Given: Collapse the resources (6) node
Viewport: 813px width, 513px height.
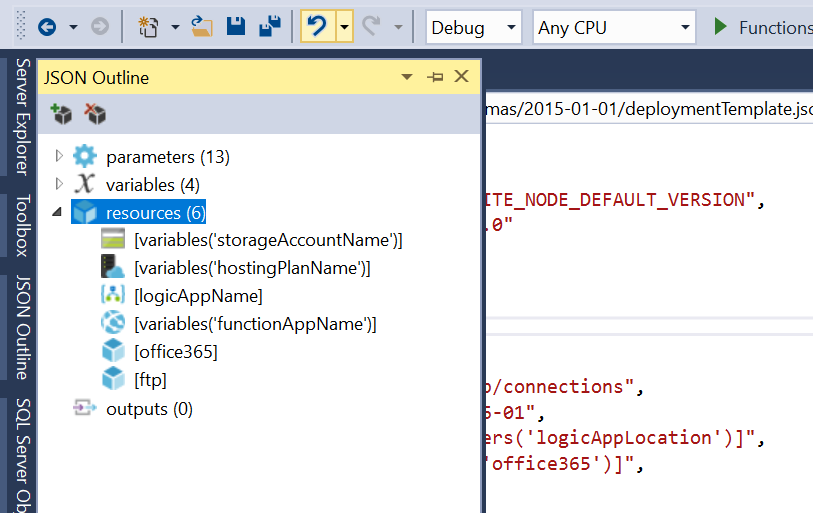Looking at the screenshot, I should [57, 213].
